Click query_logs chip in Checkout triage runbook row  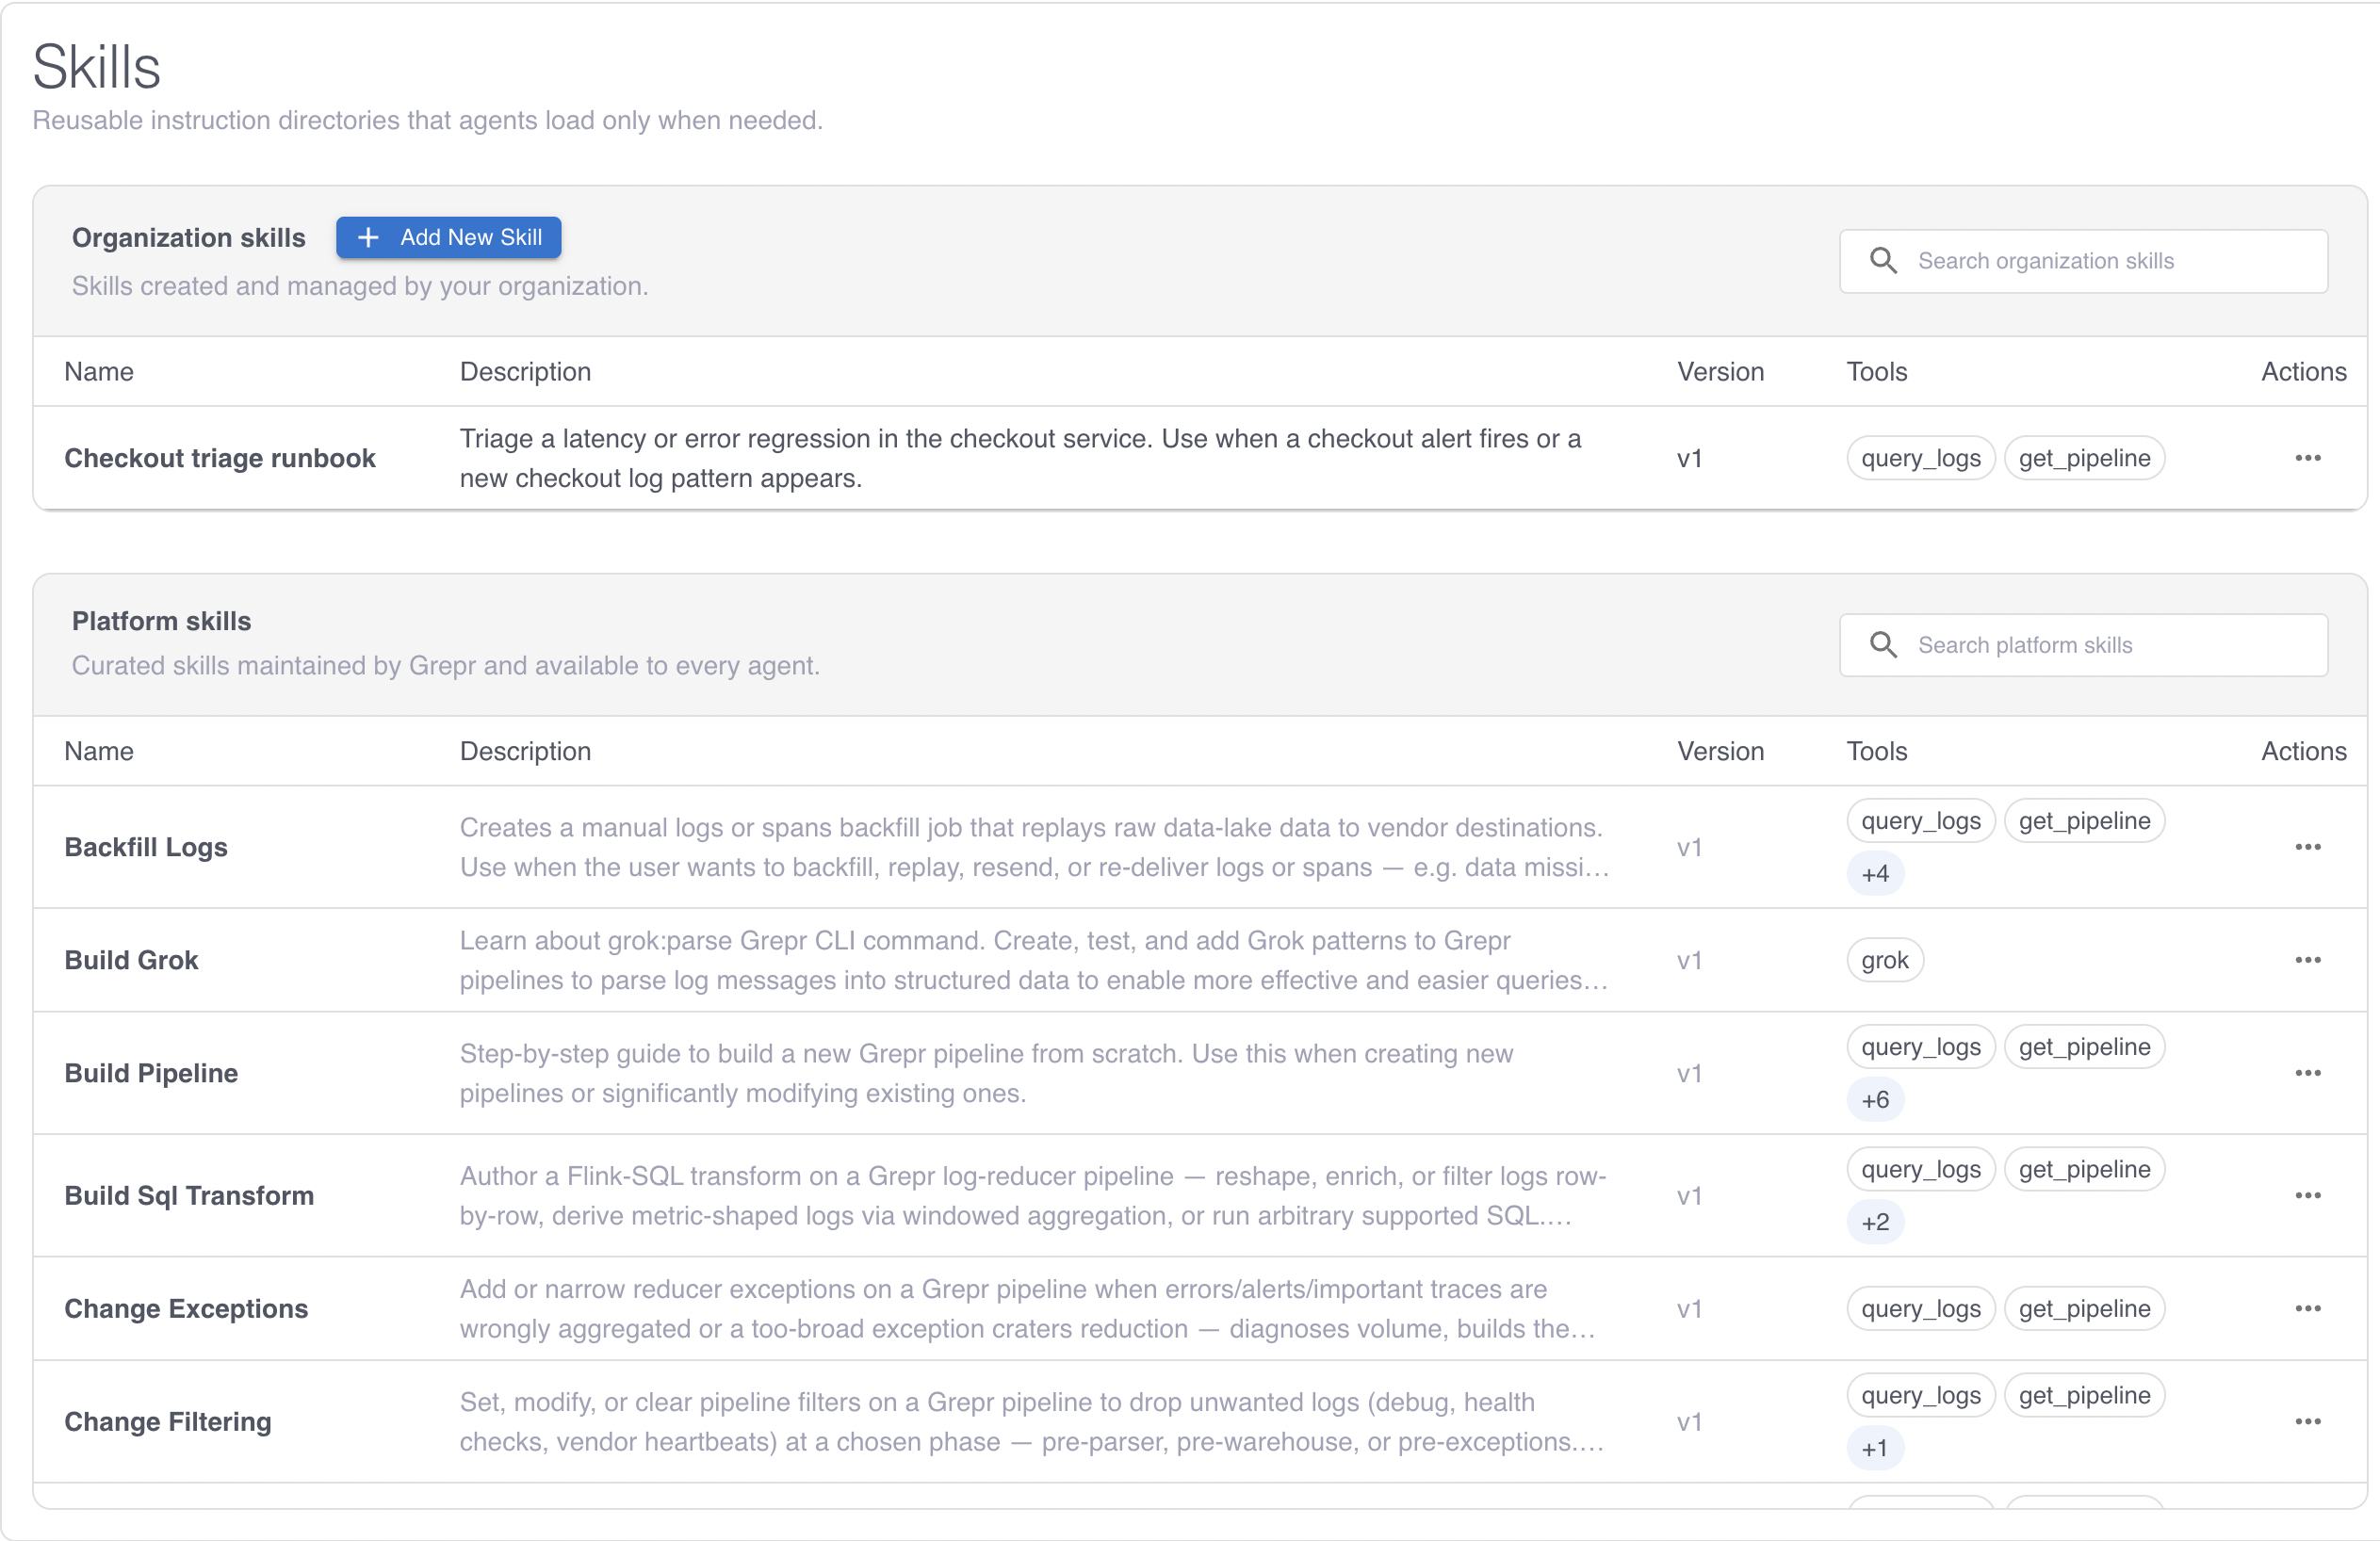tap(1921, 458)
